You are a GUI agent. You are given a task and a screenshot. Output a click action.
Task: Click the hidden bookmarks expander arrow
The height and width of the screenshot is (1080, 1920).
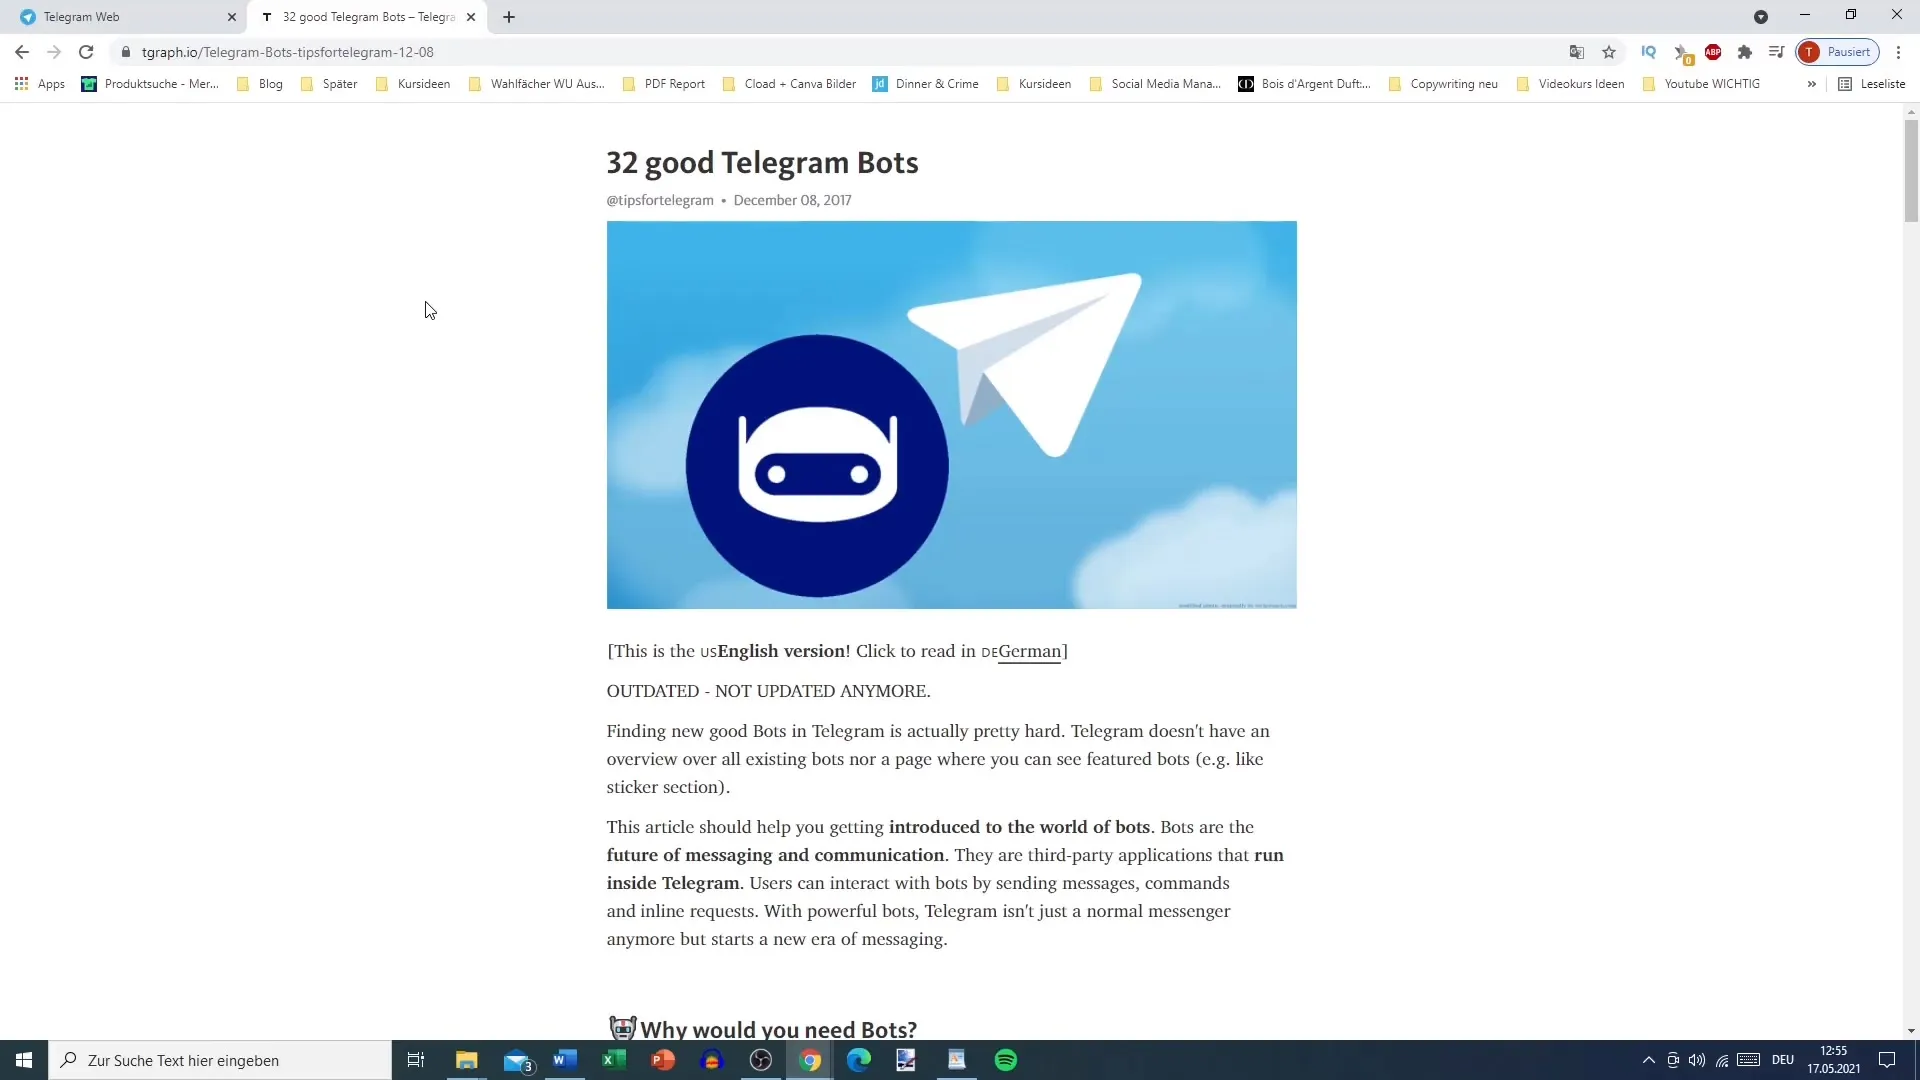click(x=1817, y=83)
